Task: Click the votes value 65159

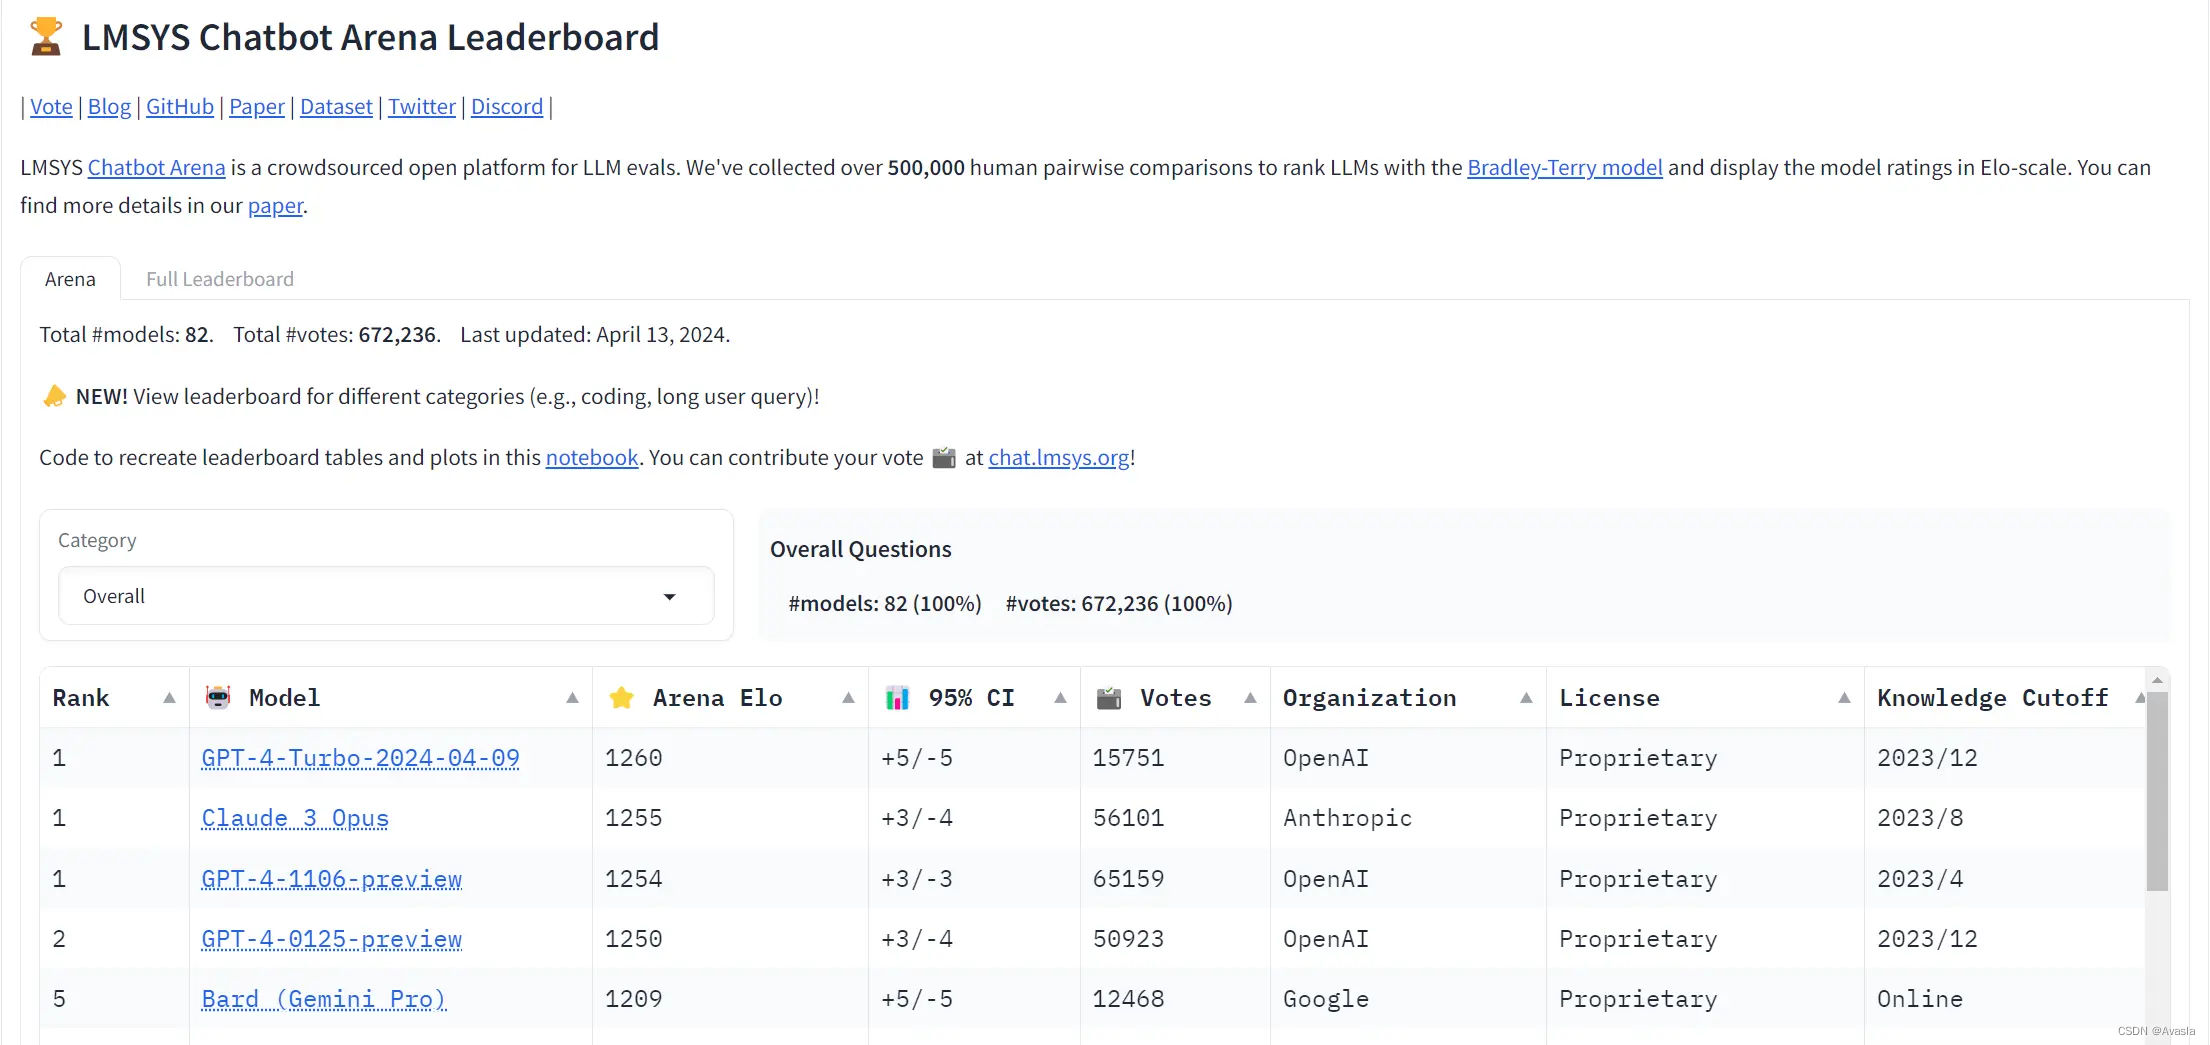Action: pyautogui.click(x=1128, y=879)
